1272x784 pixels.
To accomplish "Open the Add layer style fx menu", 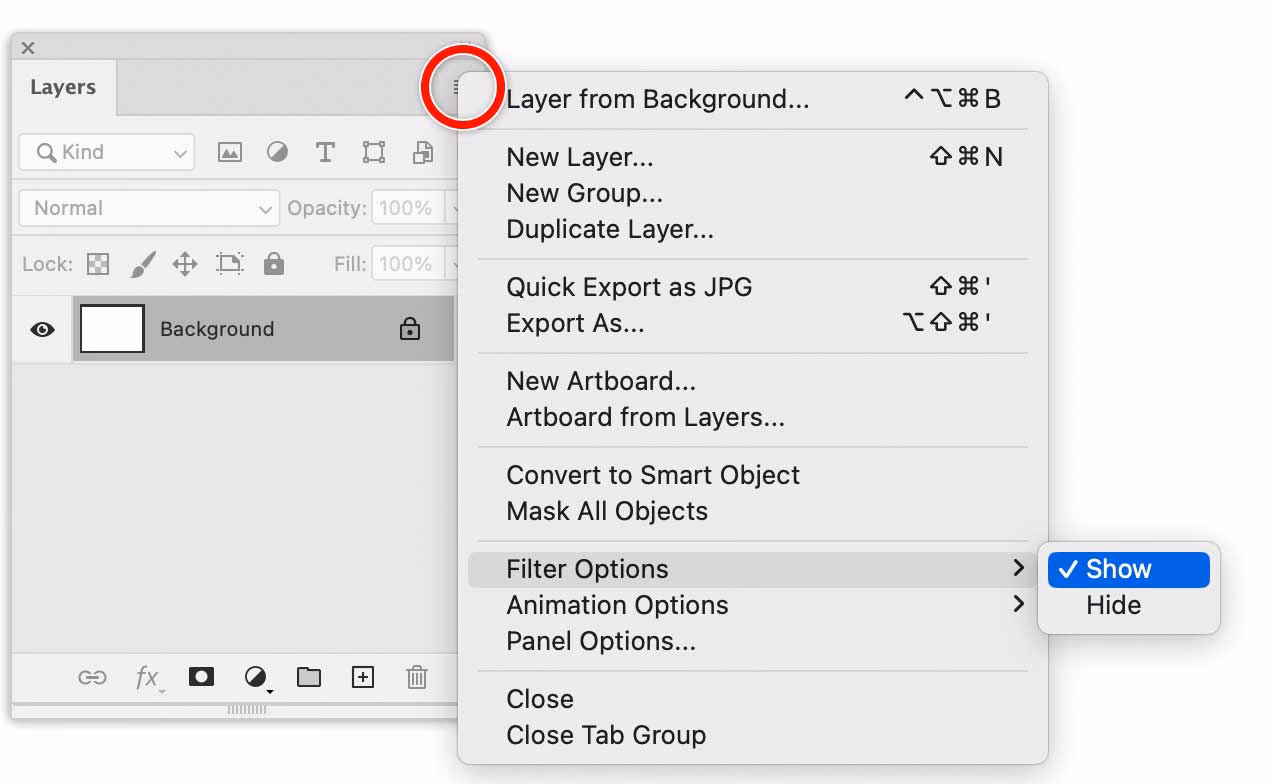I will [147, 677].
